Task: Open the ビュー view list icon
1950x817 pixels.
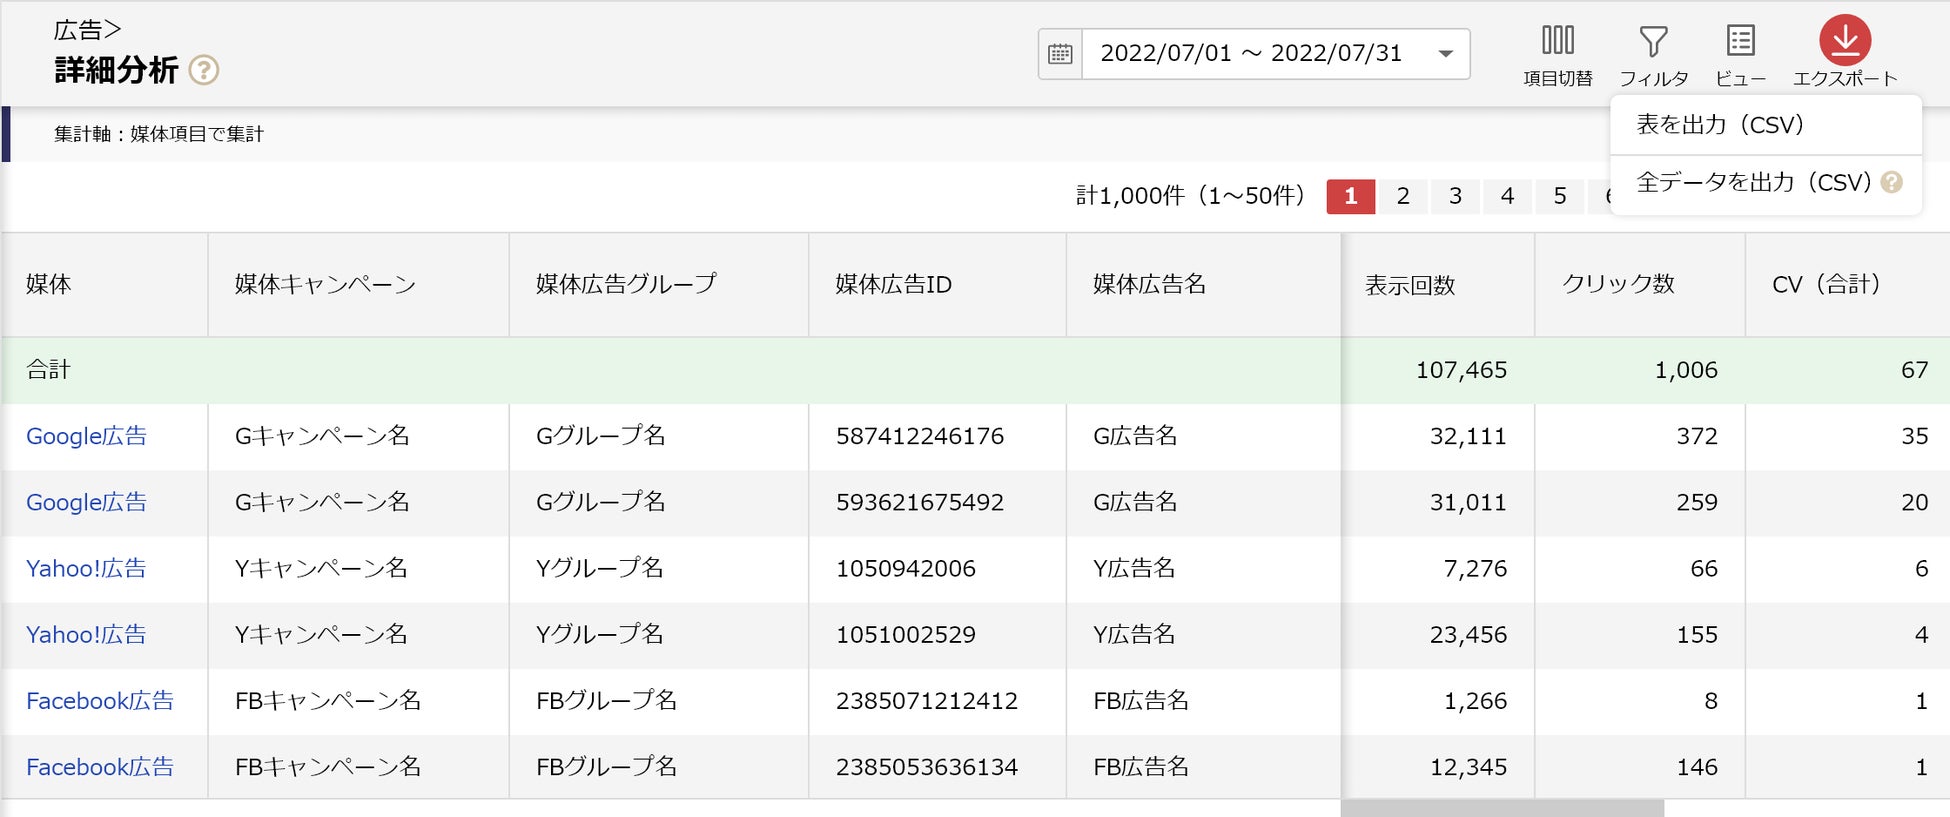Action: pyautogui.click(x=1740, y=41)
